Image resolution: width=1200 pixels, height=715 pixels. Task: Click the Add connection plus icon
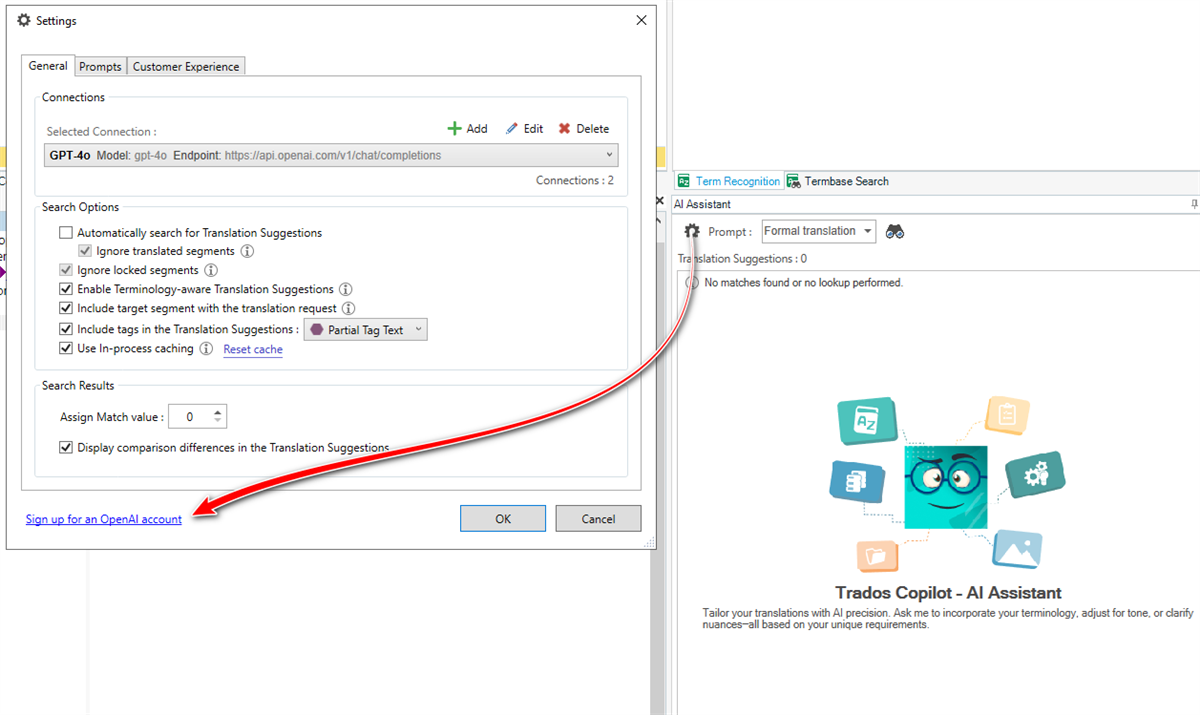coord(455,128)
